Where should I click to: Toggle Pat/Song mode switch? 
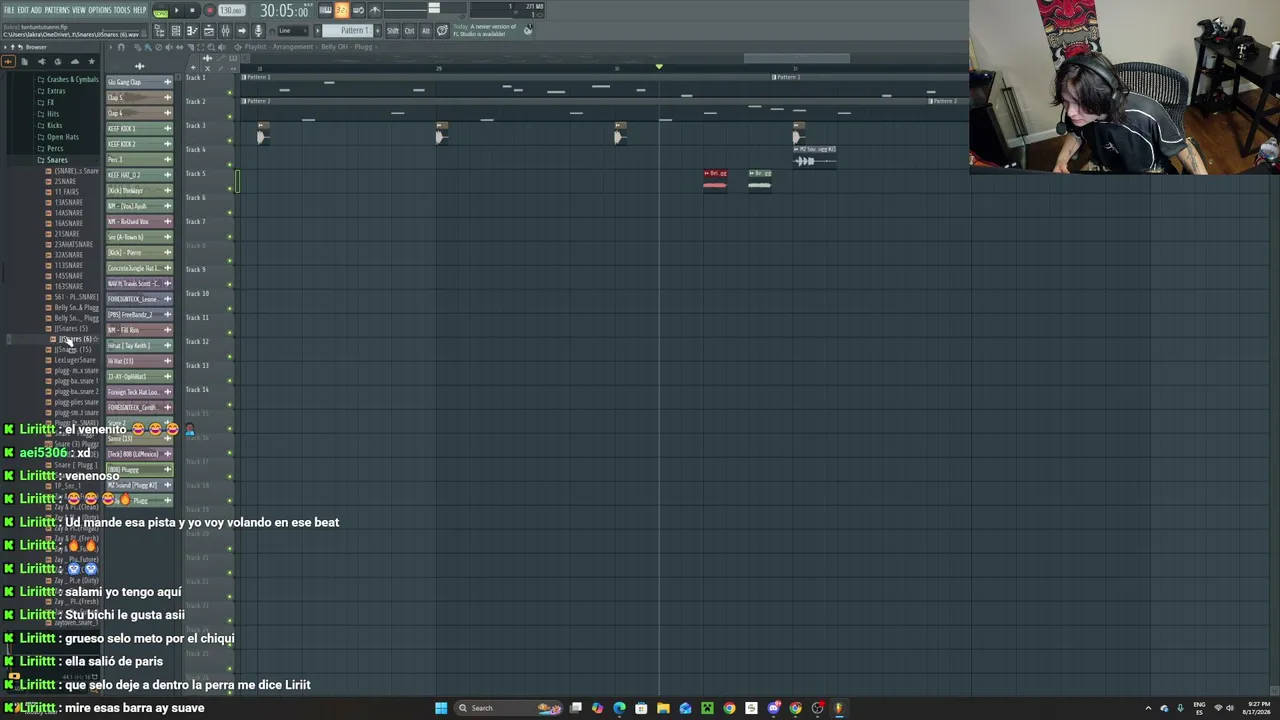[x=160, y=10]
